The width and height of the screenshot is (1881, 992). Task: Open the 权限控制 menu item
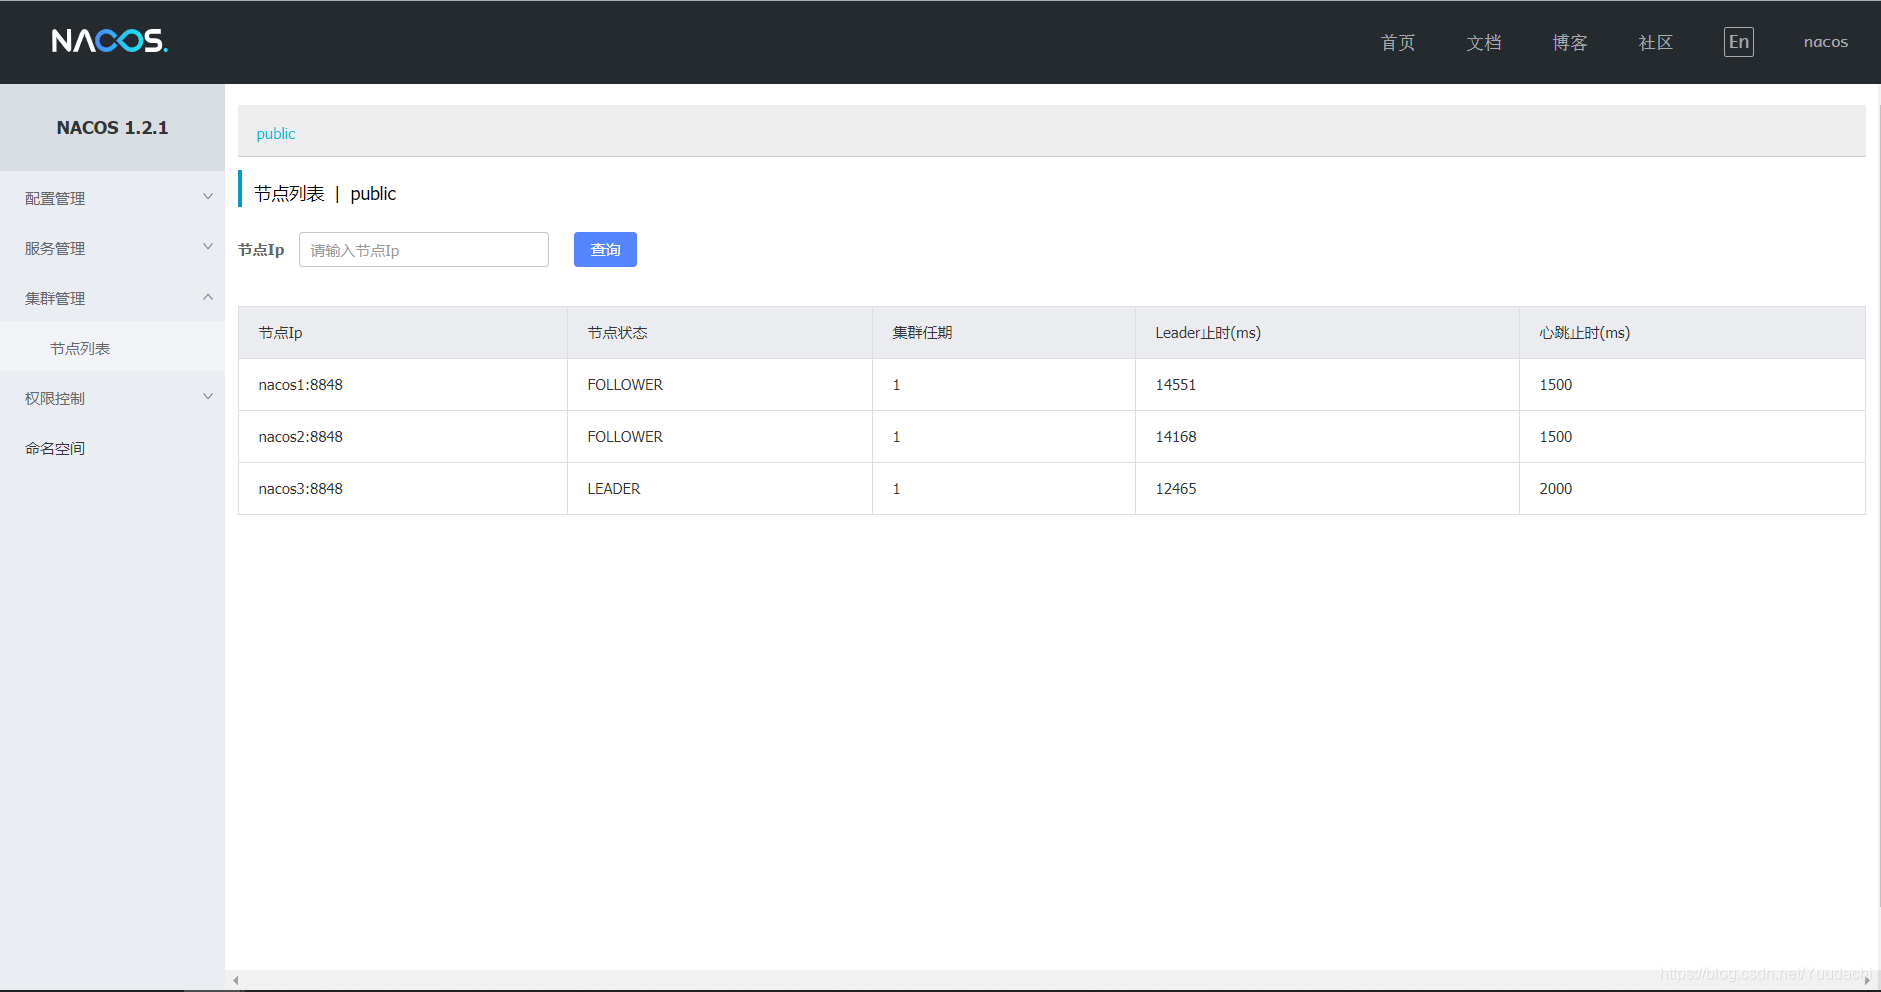tap(112, 398)
